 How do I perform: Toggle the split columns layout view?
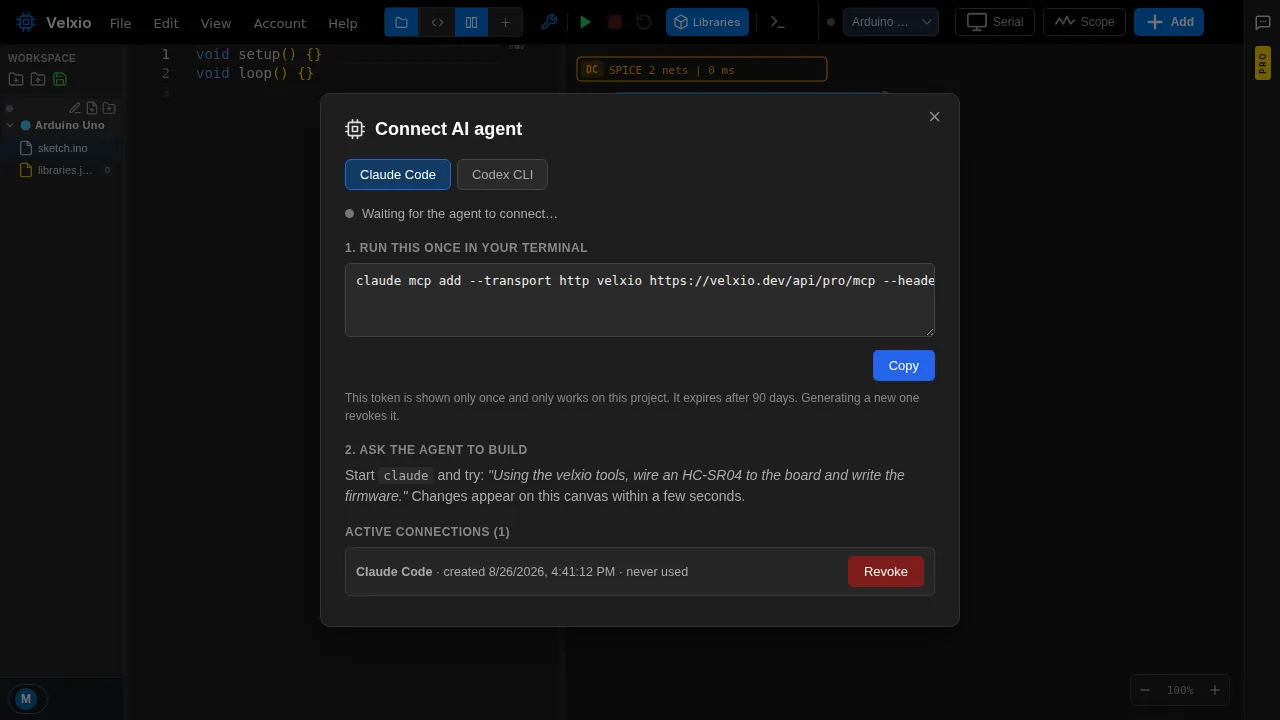(471, 22)
